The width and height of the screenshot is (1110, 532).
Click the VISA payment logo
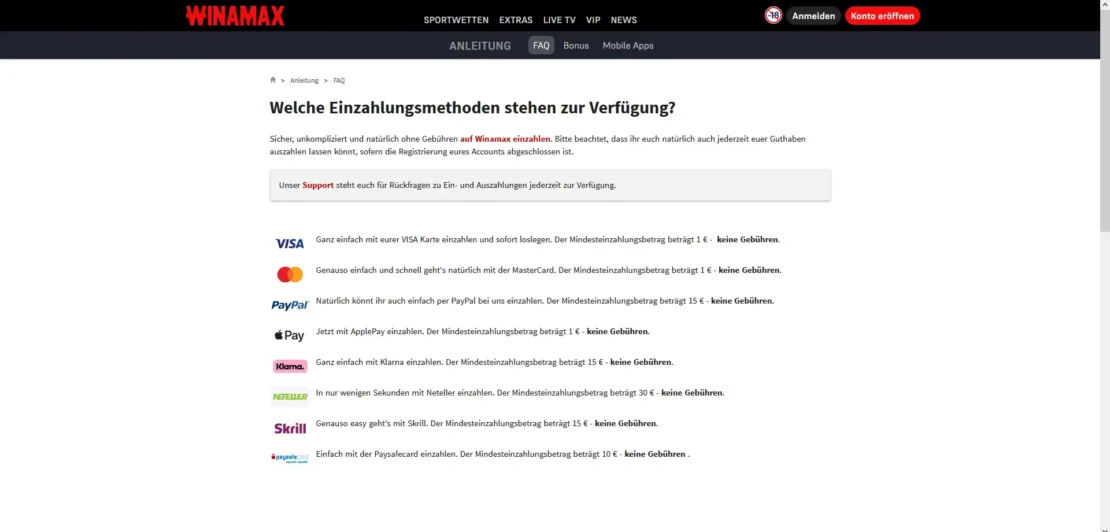point(289,243)
